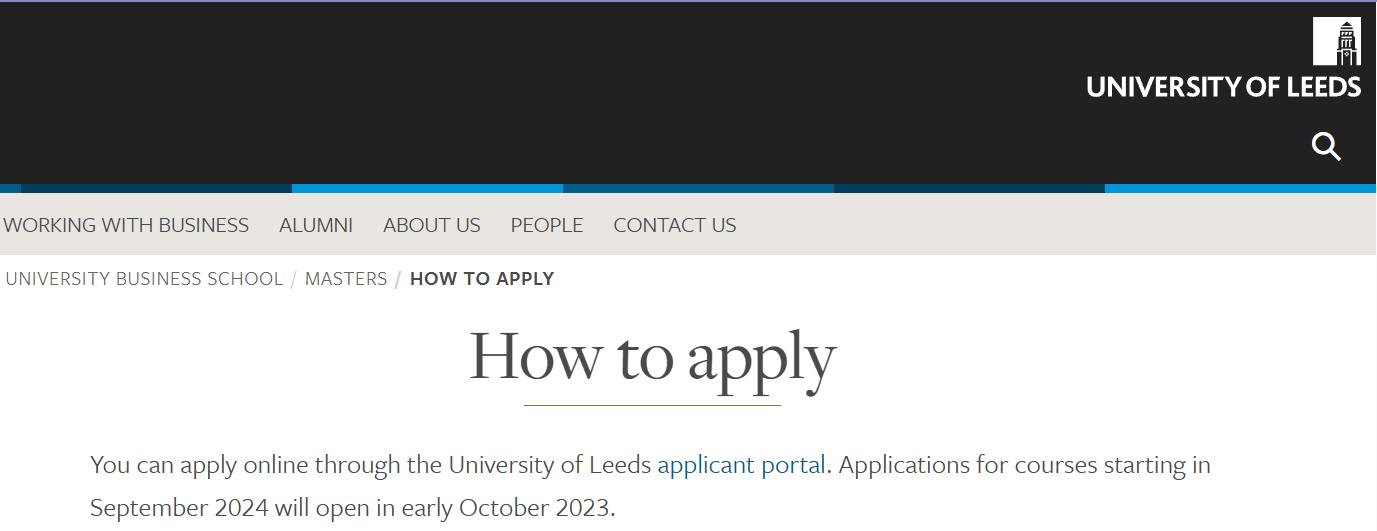Select People in the navigation bar
The width and height of the screenshot is (1377, 531).
click(547, 225)
